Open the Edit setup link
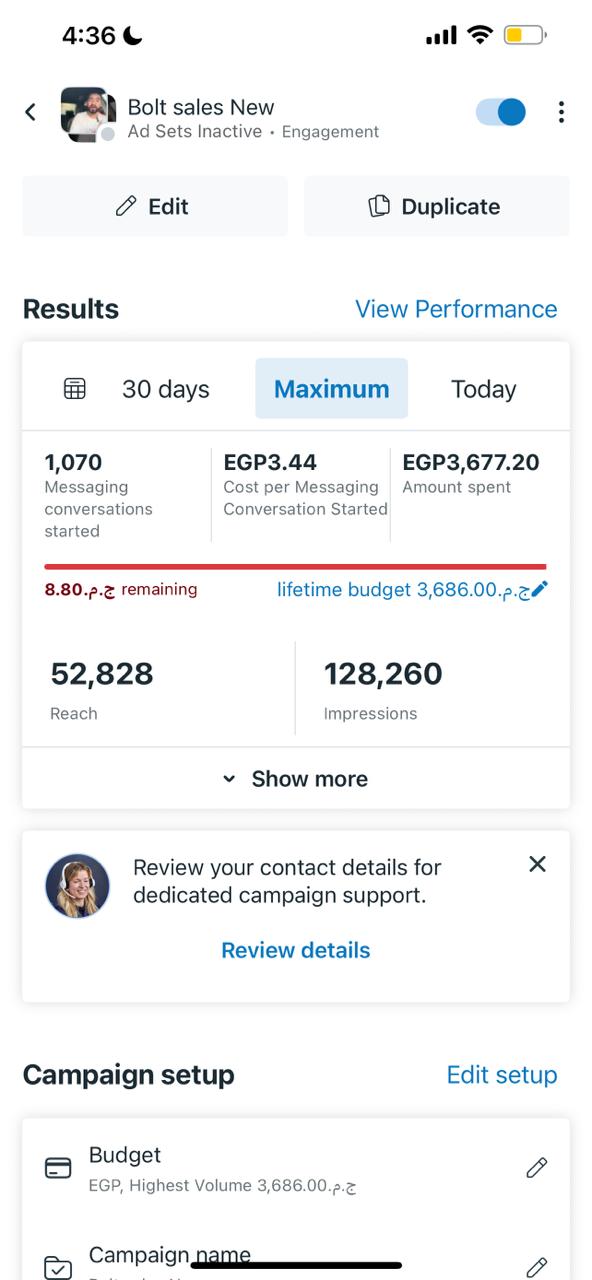Viewport: 592px width, 1280px height. click(502, 1075)
